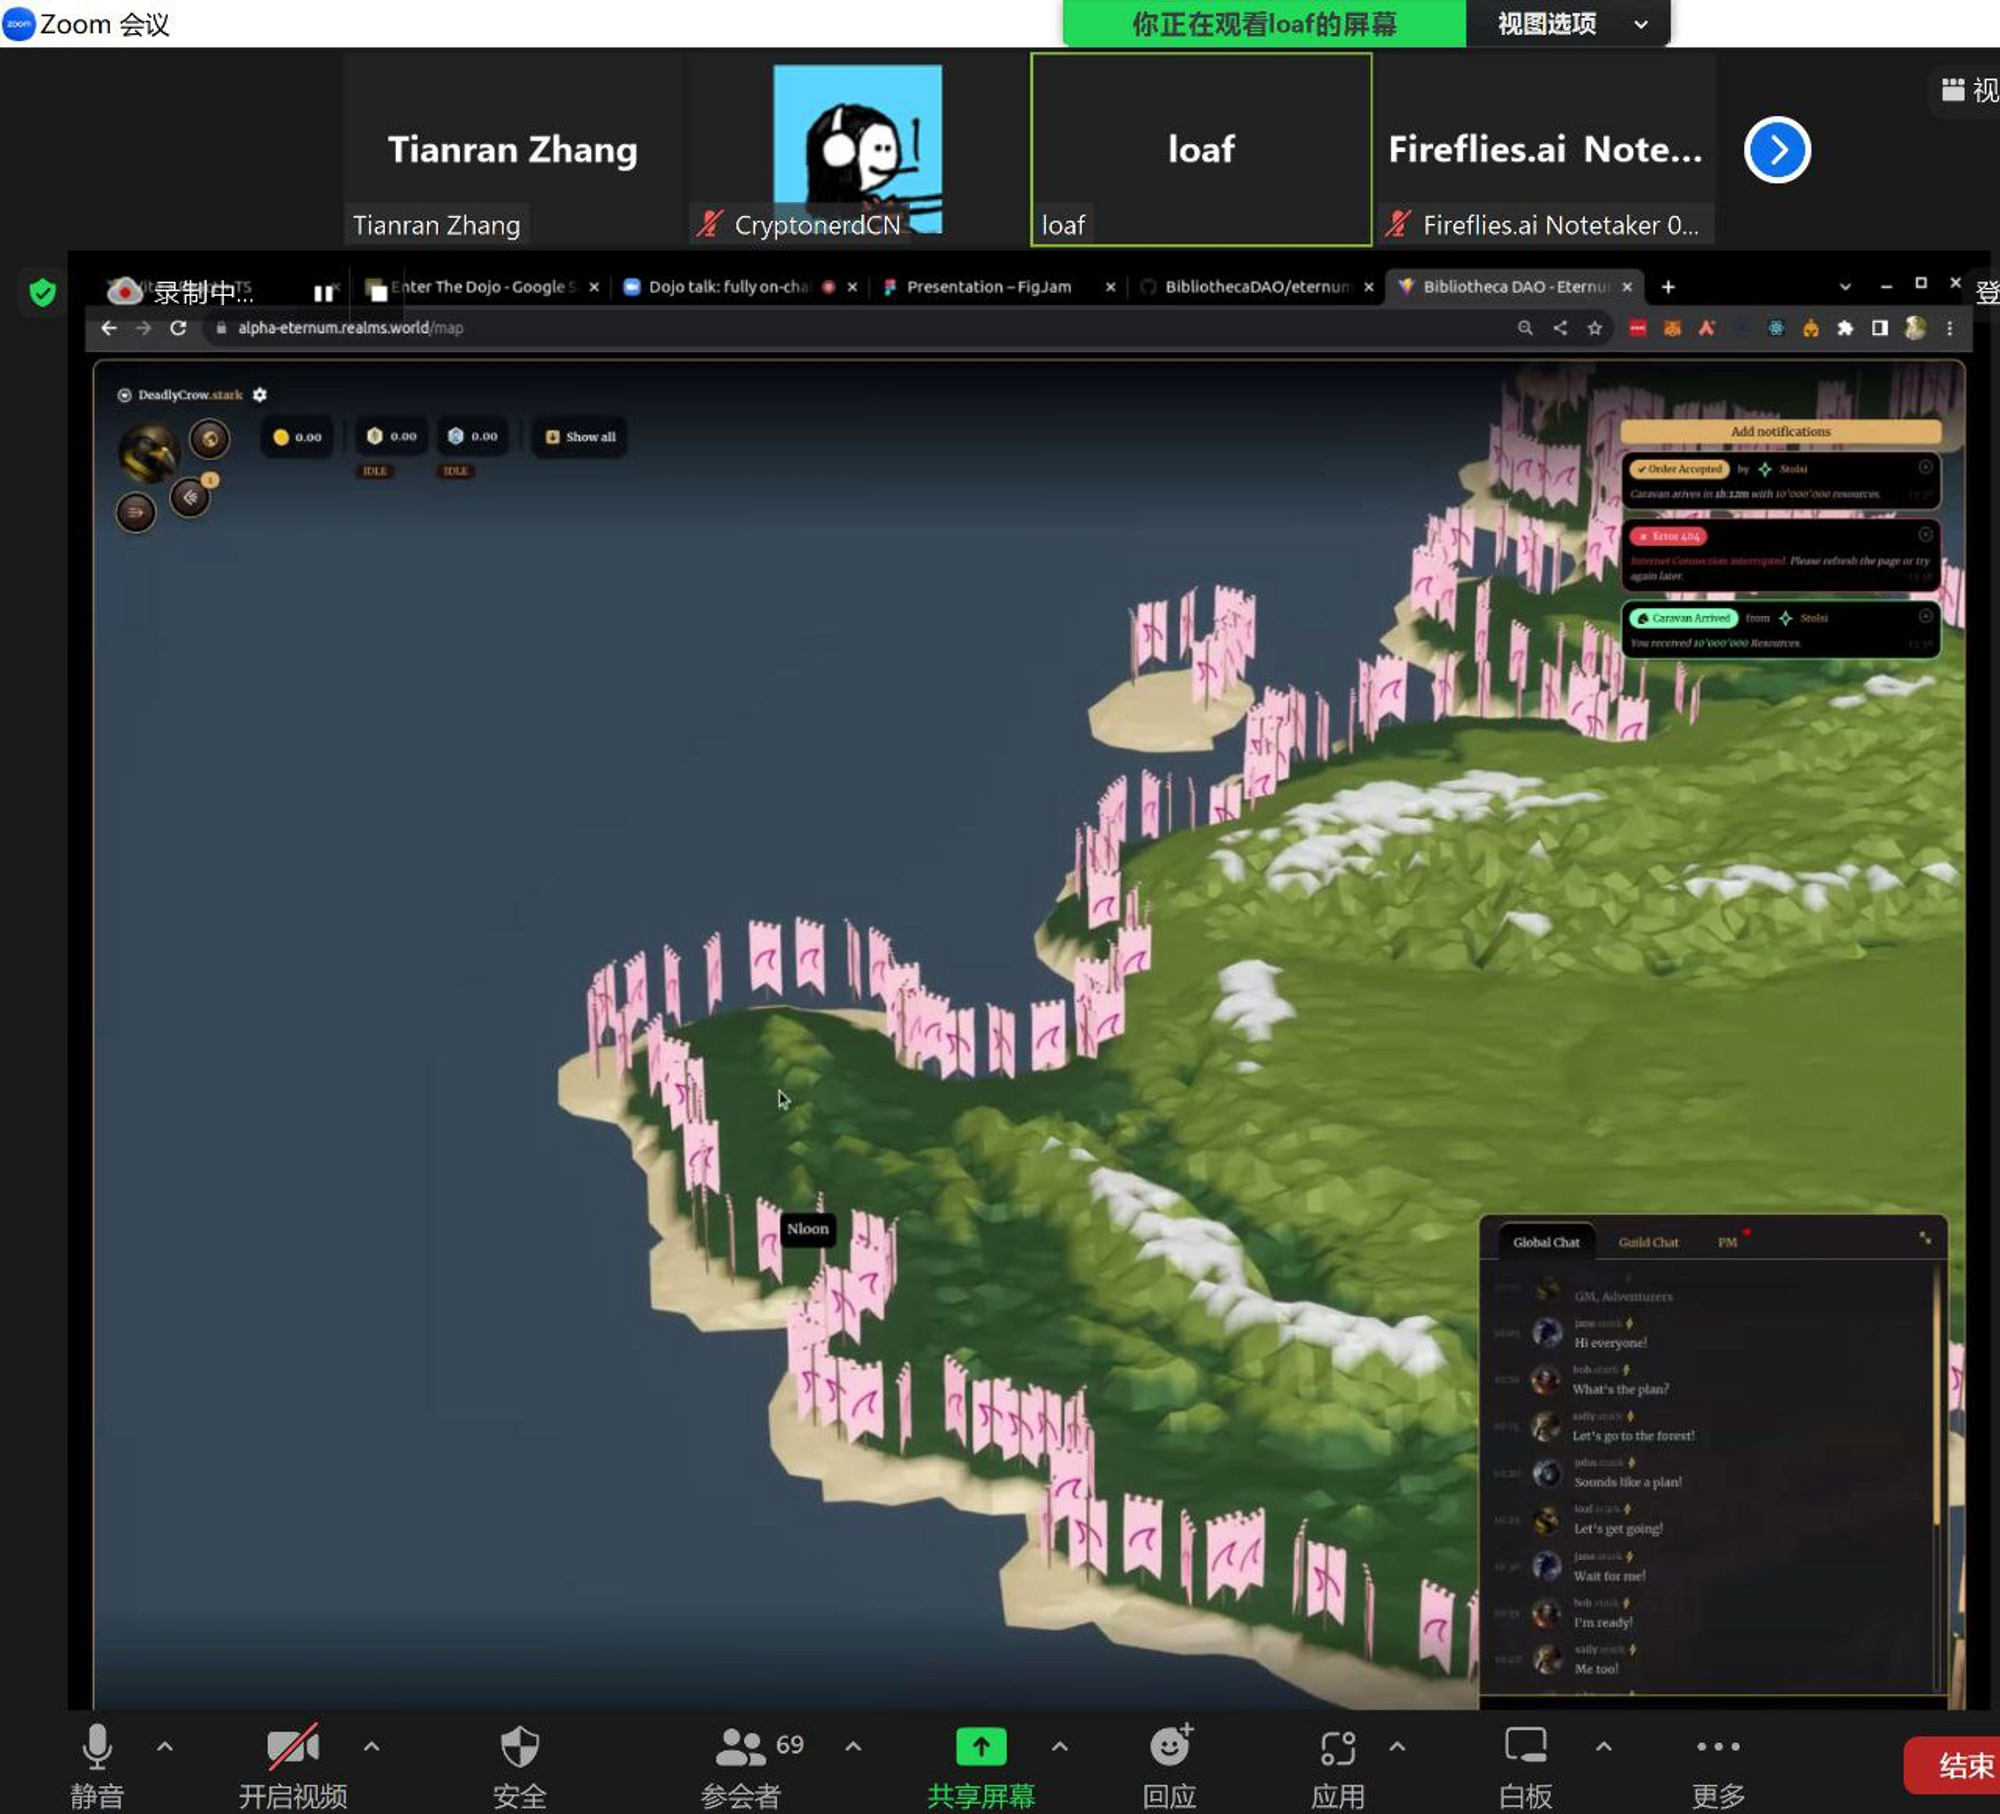The height and width of the screenshot is (1814, 2000).
Task: Select the Bibliotheca DAO - Eternum tab
Action: tap(1516, 287)
